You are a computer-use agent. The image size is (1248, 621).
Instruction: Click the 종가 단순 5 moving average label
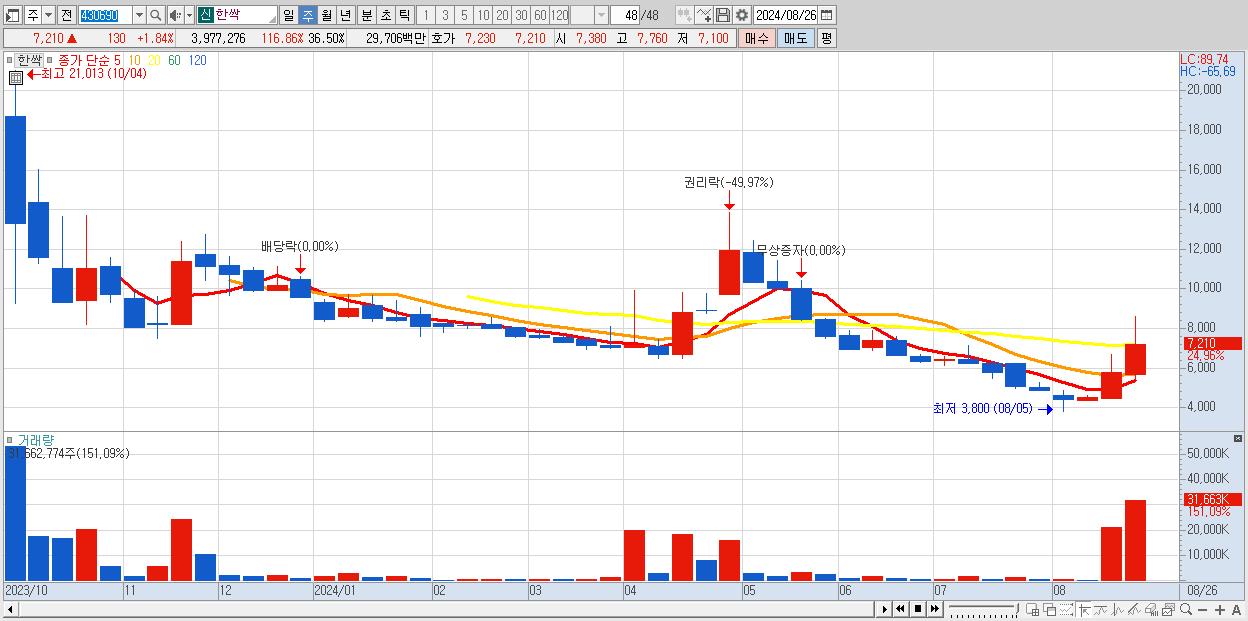pos(90,60)
